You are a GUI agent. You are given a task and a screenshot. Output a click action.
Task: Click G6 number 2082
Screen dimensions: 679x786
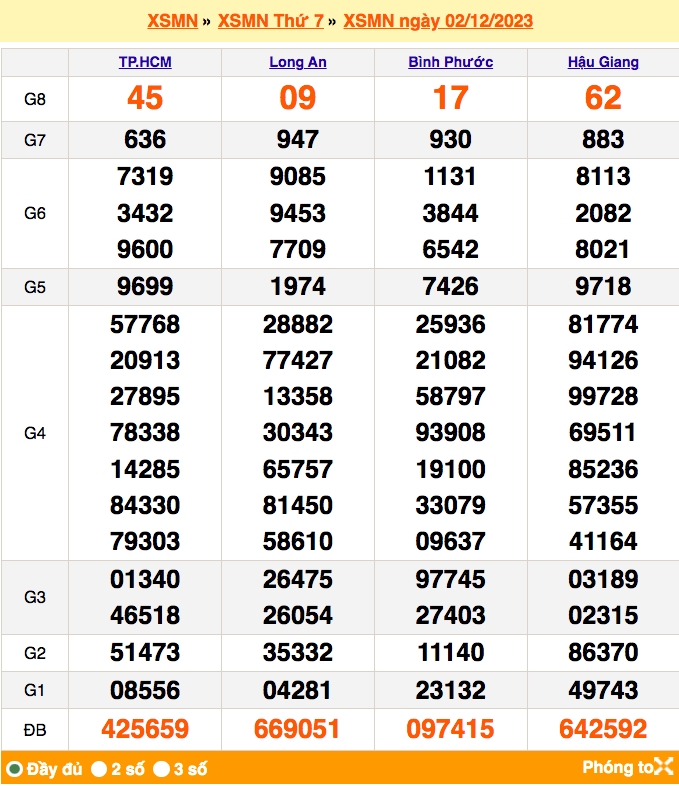coord(603,213)
